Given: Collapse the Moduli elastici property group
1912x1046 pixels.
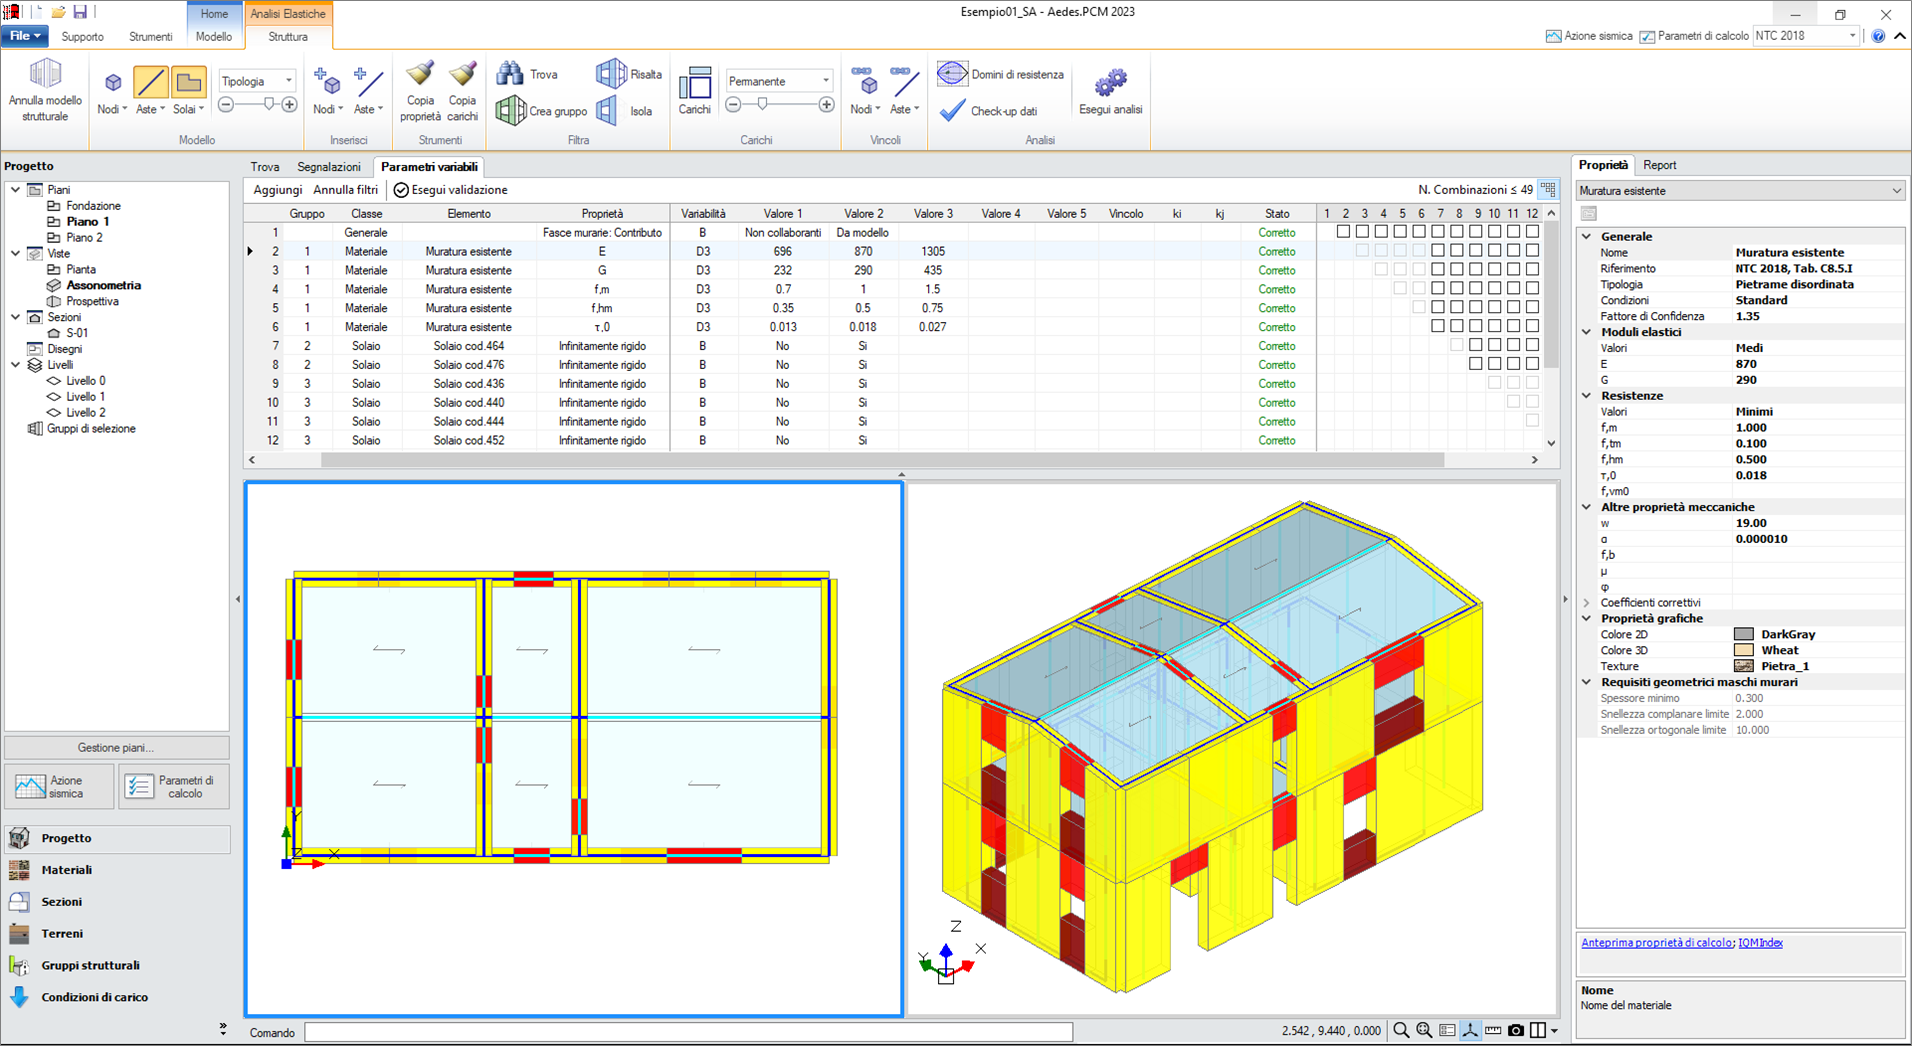Looking at the screenshot, I should (1587, 332).
